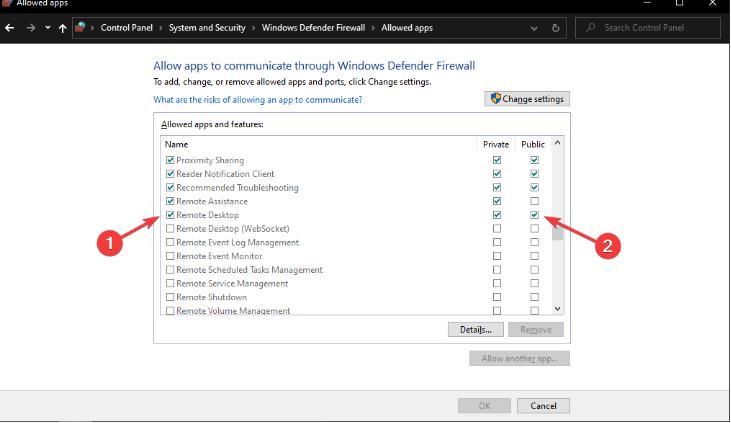Toggle Public checkbox for Reader Notification Client
The width and height of the screenshot is (731, 423).
[x=534, y=173]
